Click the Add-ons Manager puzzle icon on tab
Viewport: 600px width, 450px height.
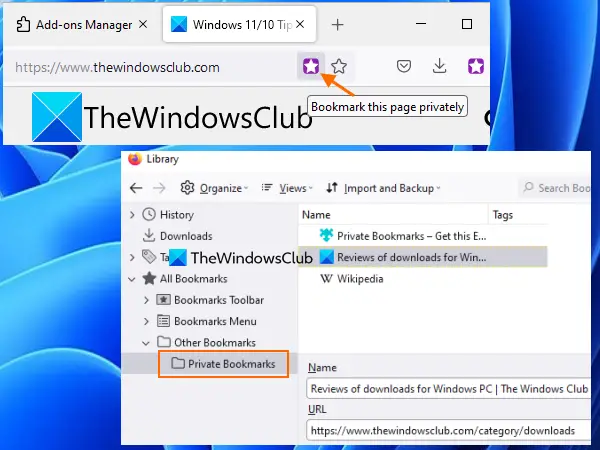pyautogui.click(x=23, y=24)
